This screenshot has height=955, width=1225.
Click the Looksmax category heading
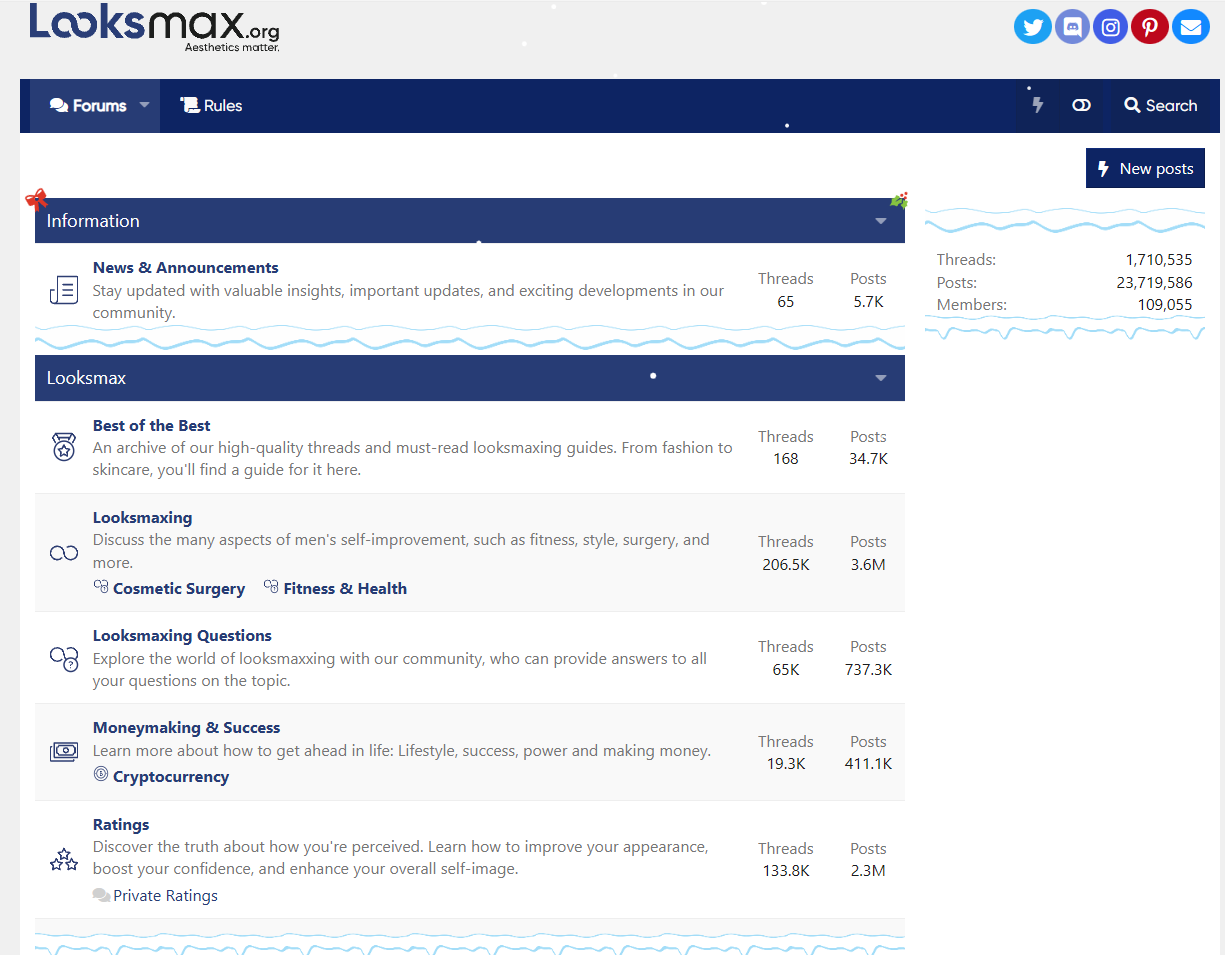[x=86, y=378]
